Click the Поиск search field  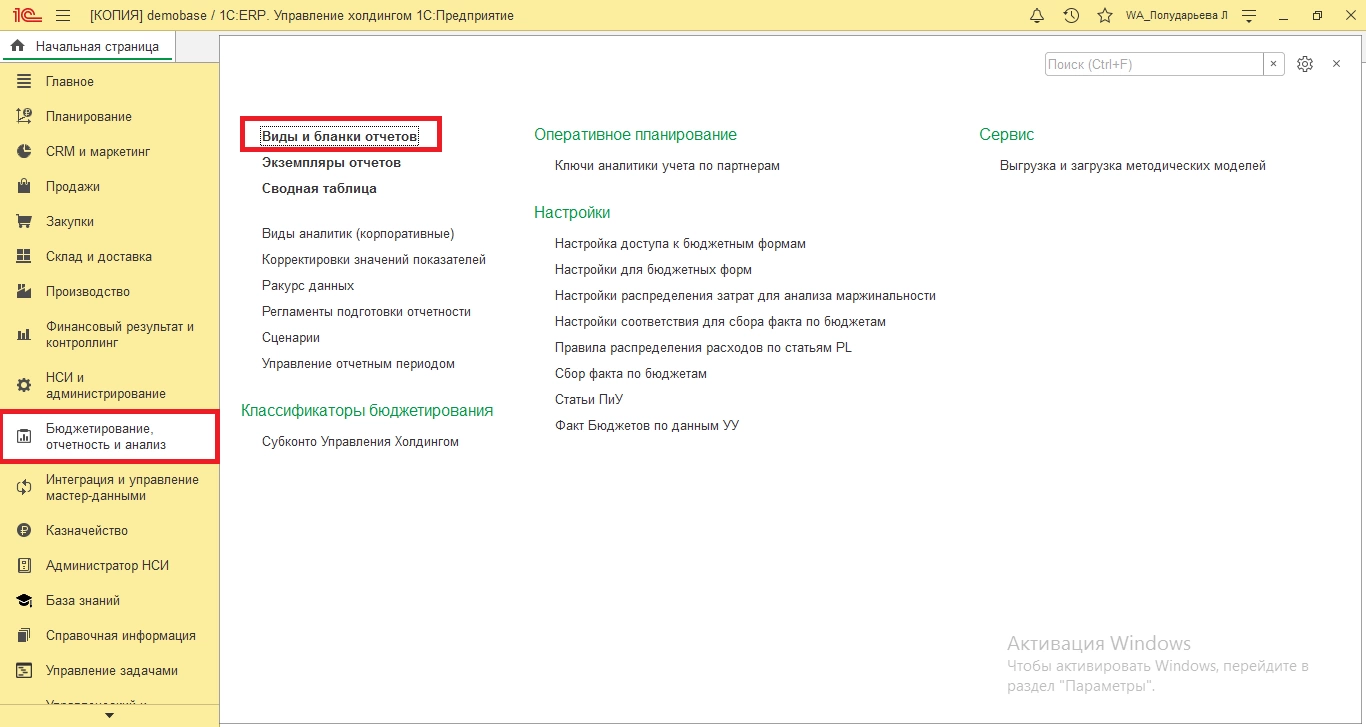[1154, 64]
